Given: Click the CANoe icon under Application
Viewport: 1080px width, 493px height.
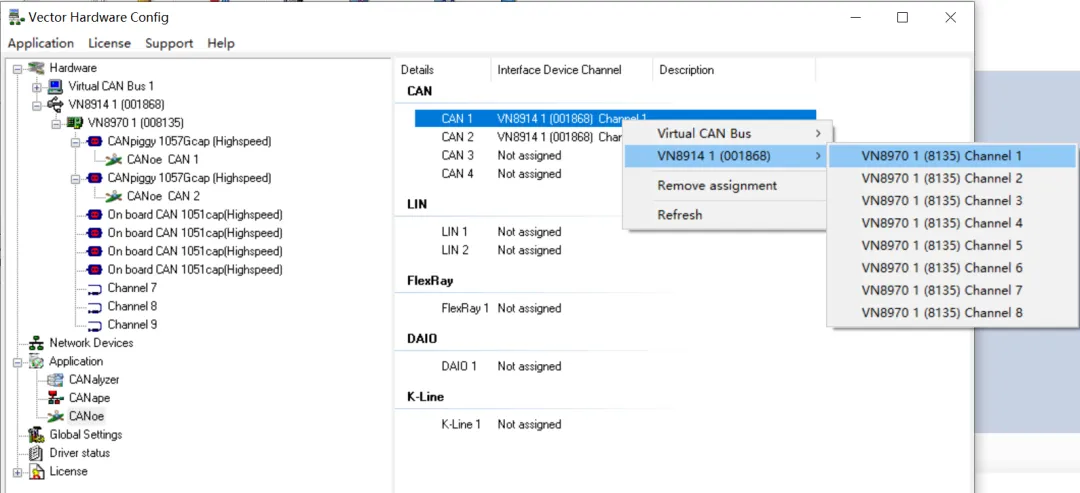Looking at the screenshot, I should pyautogui.click(x=56, y=416).
